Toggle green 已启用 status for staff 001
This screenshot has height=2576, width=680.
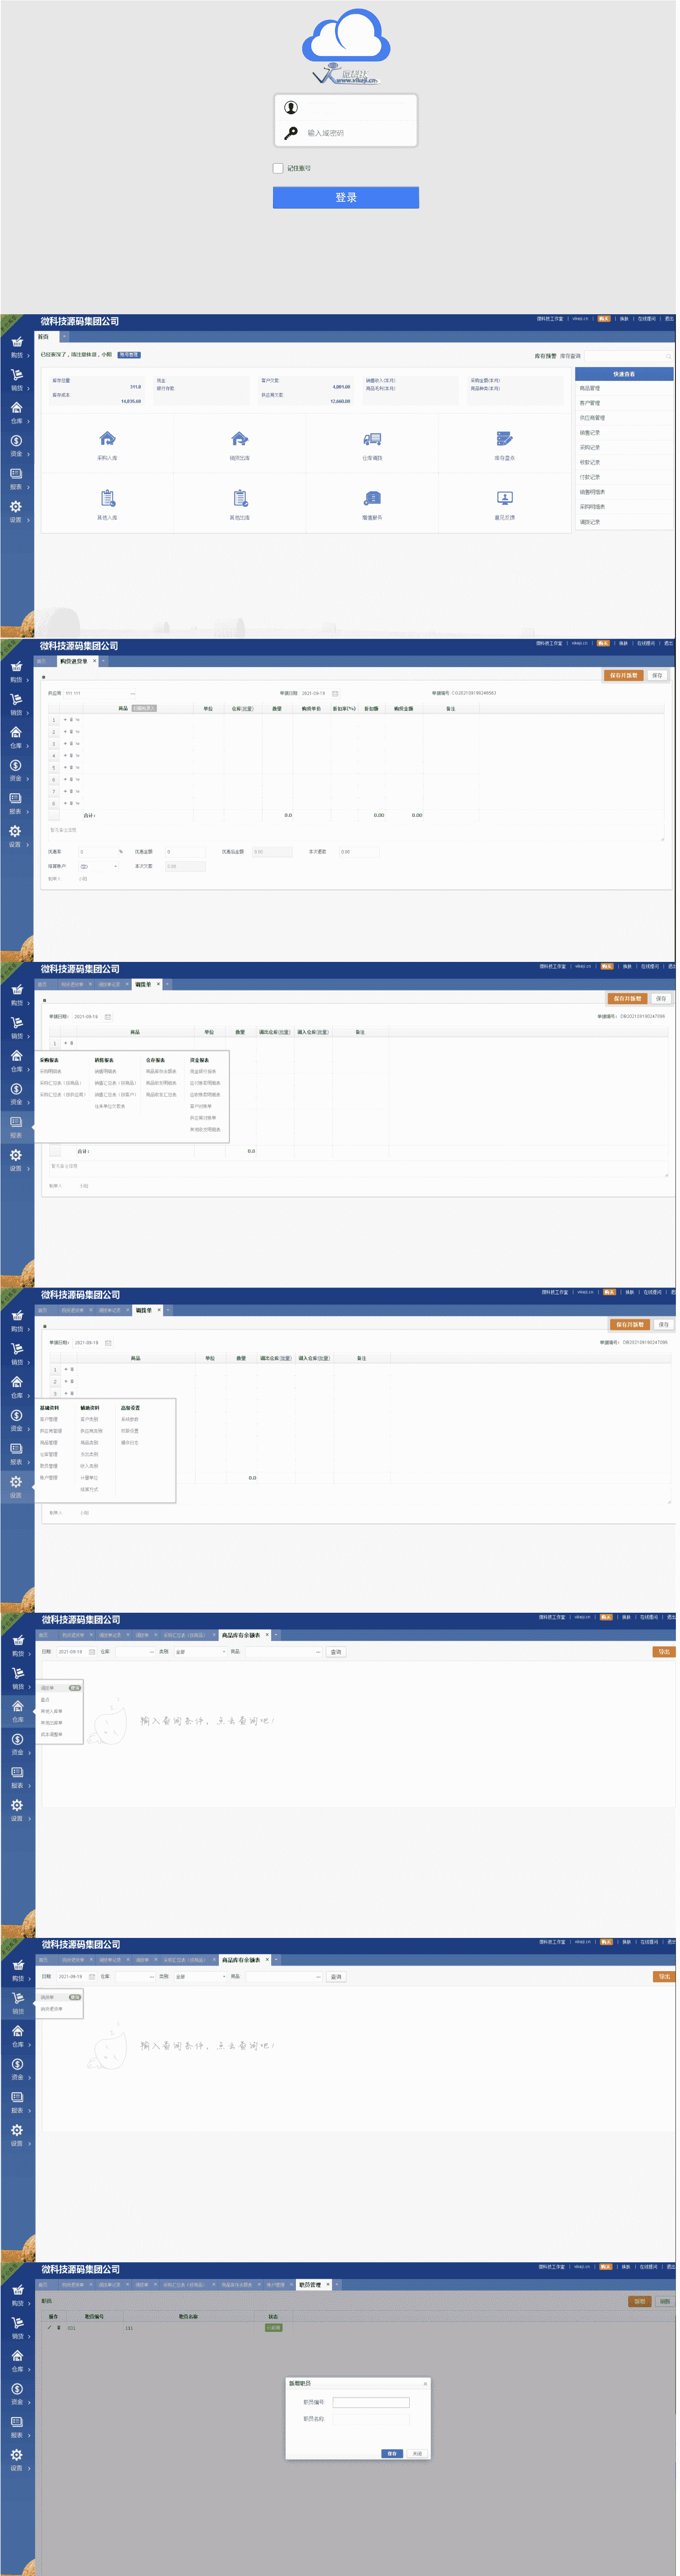click(273, 2328)
